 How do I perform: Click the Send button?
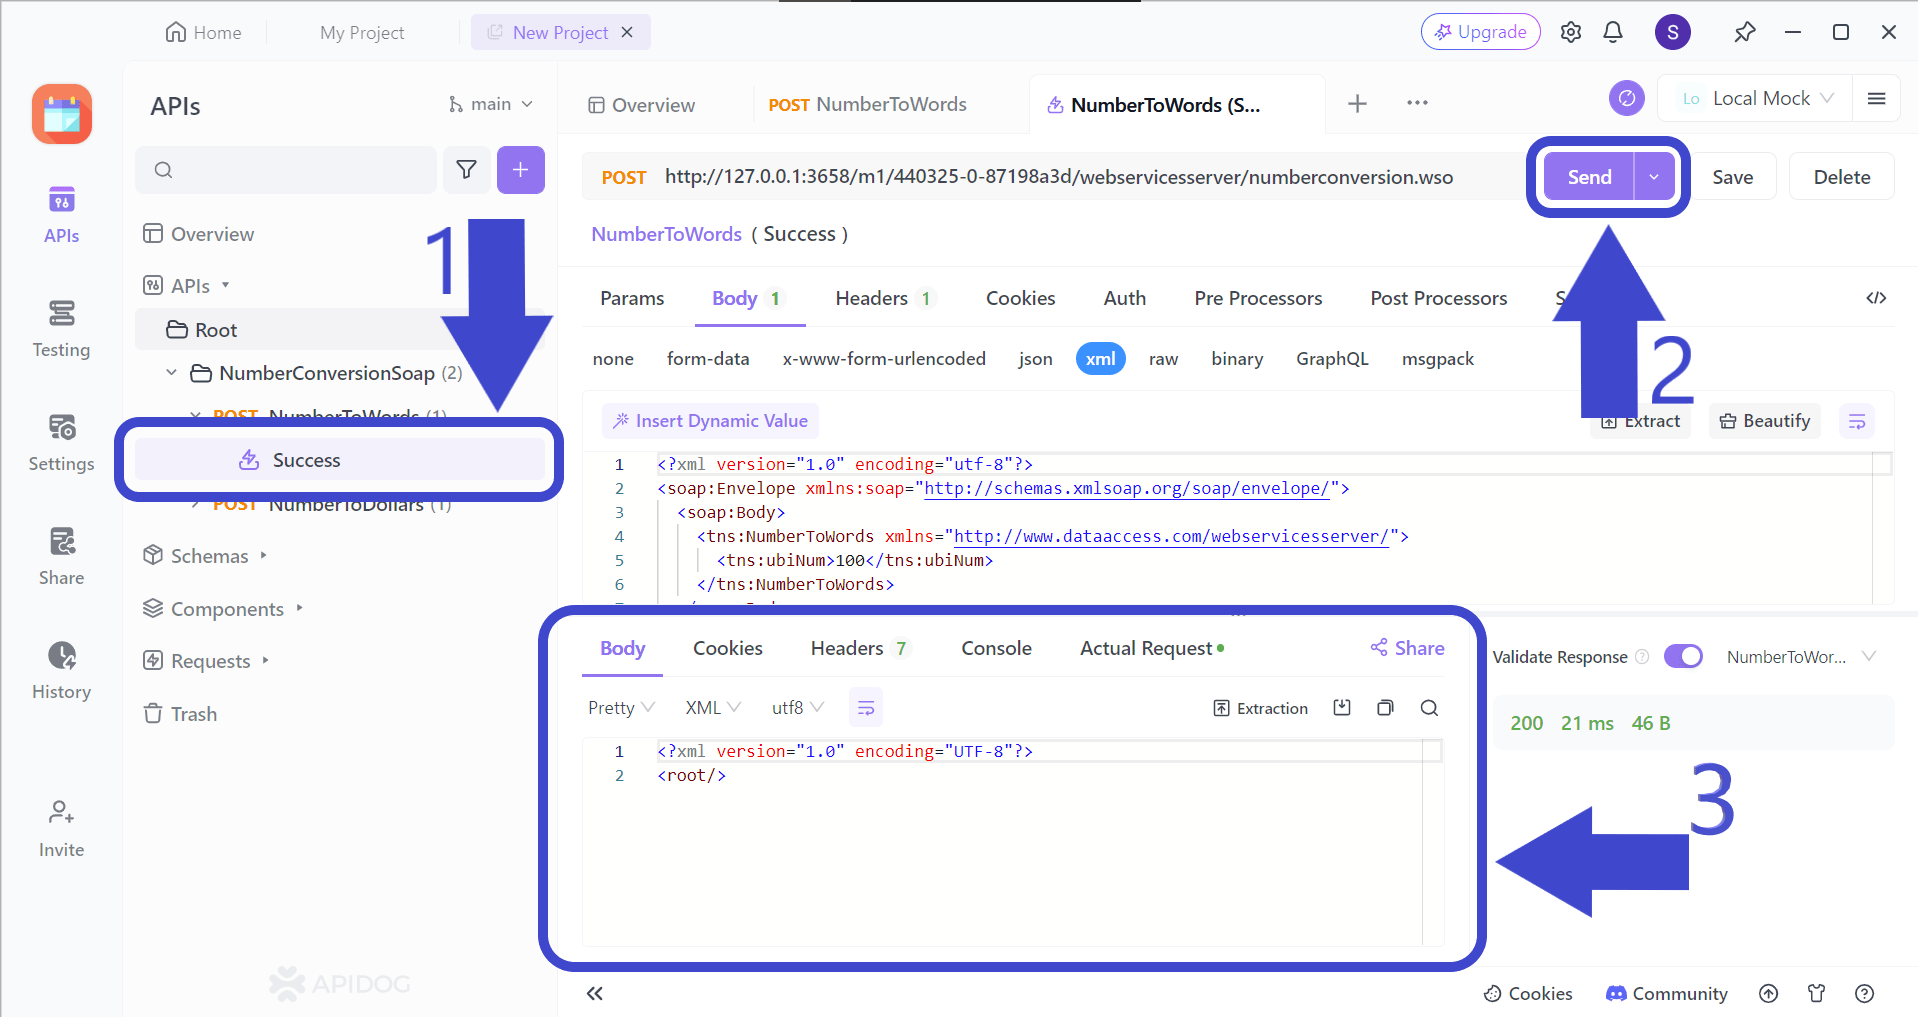[1588, 176]
